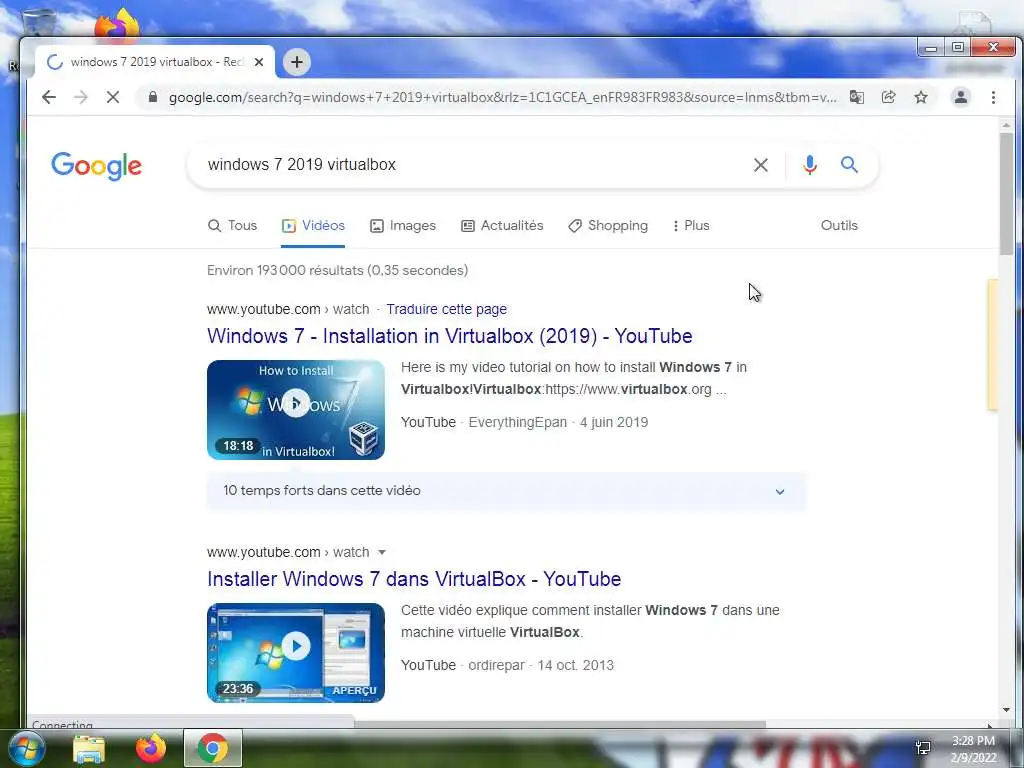This screenshot has width=1024, height=768.
Task: Clear the search box text
Action: click(x=761, y=165)
